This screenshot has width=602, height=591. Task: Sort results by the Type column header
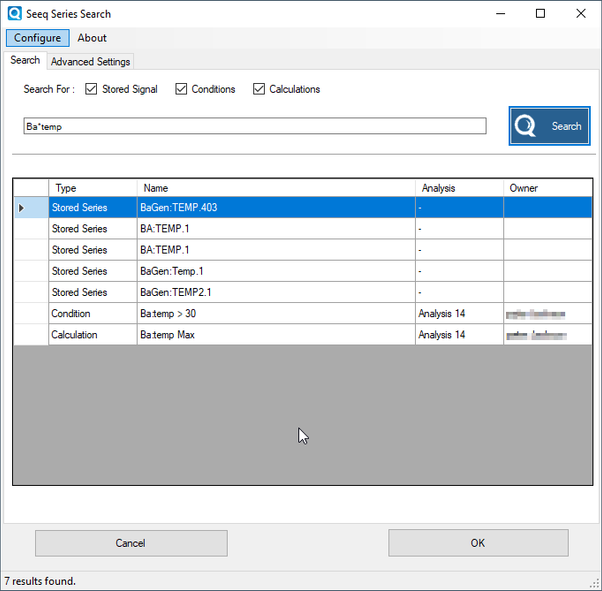coord(92,188)
